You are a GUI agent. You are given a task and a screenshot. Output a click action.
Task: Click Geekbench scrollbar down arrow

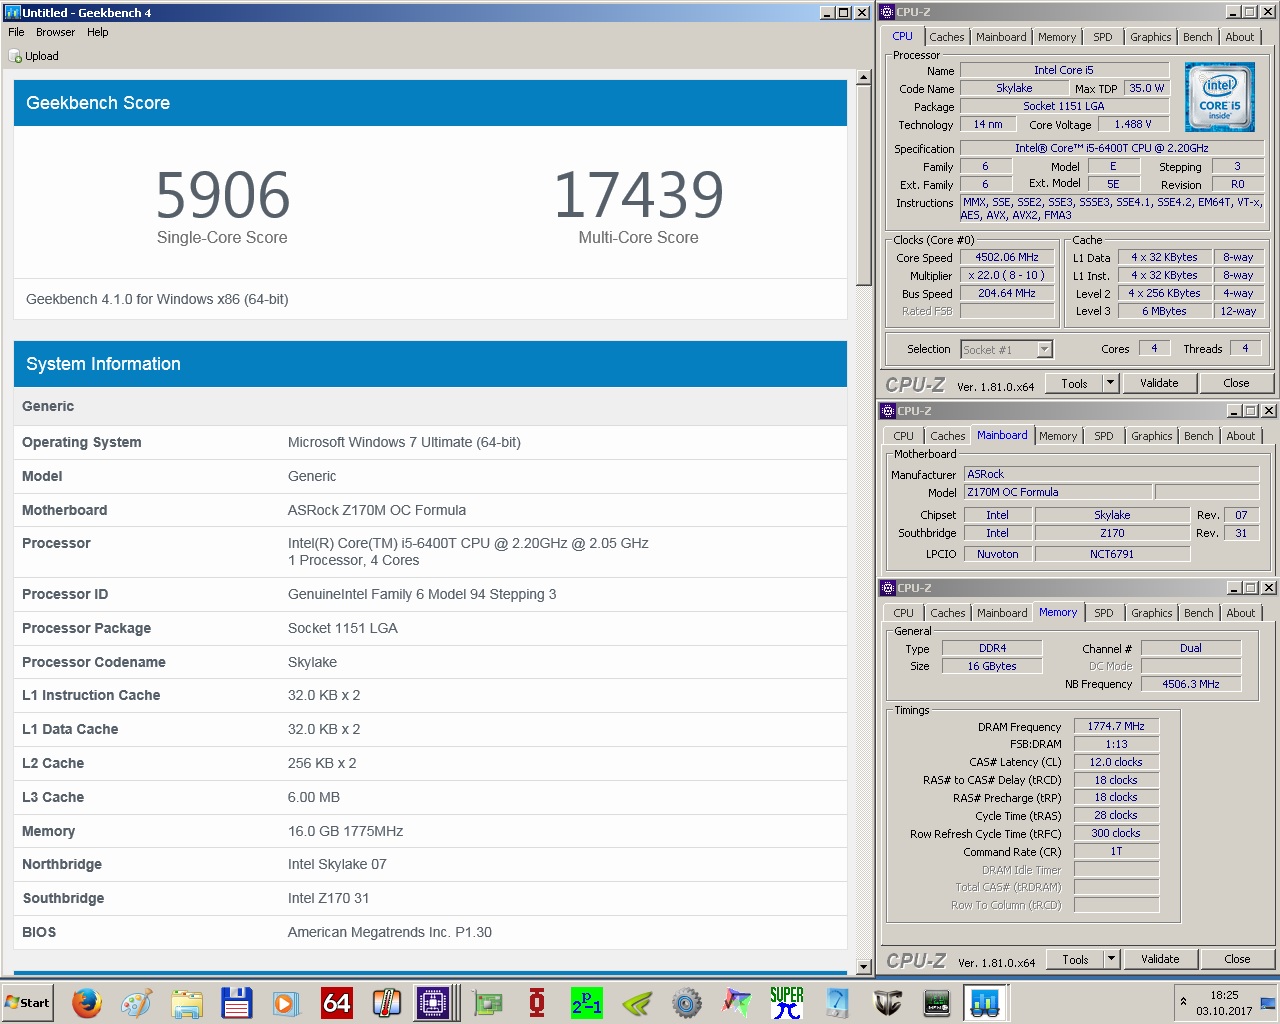[x=864, y=967]
